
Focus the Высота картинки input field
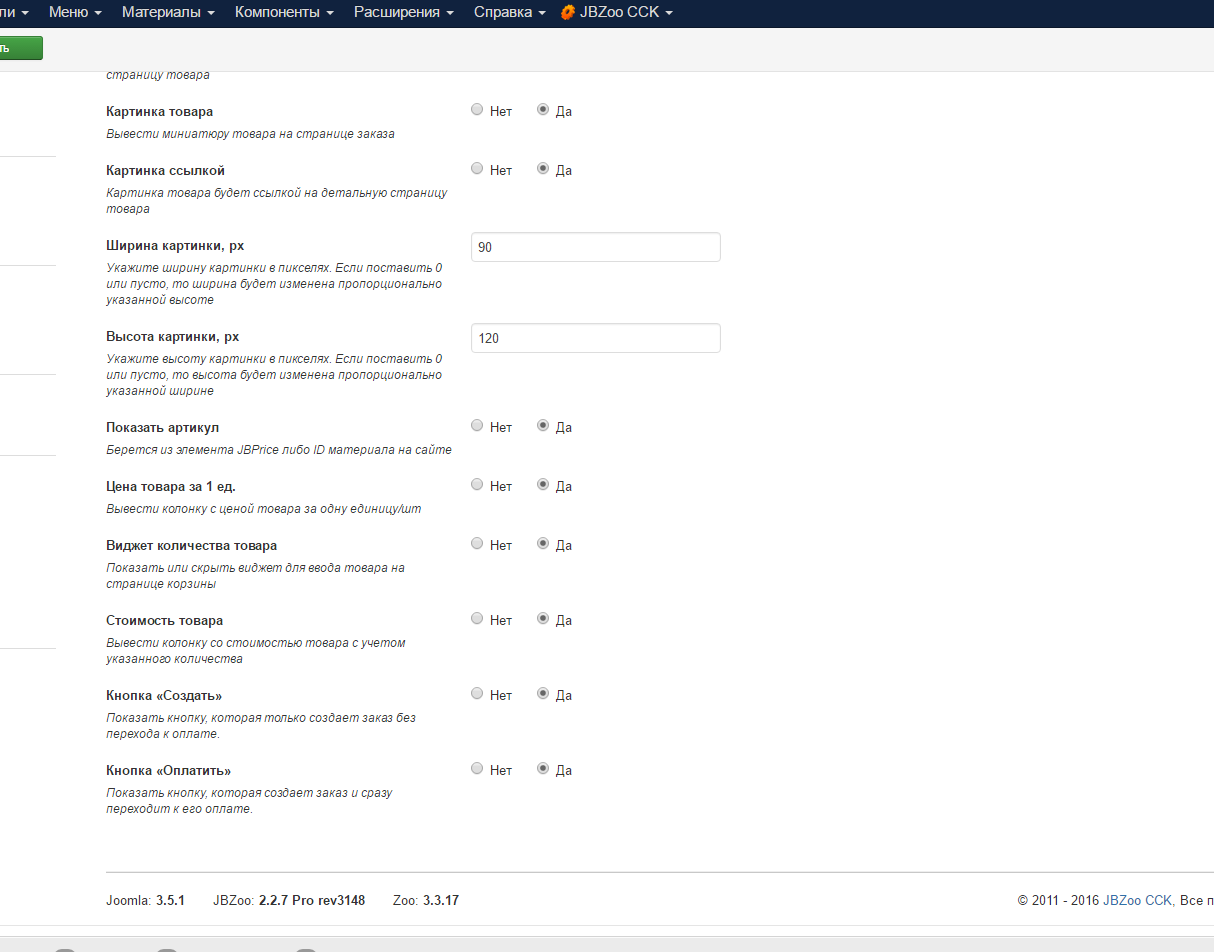(595, 338)
